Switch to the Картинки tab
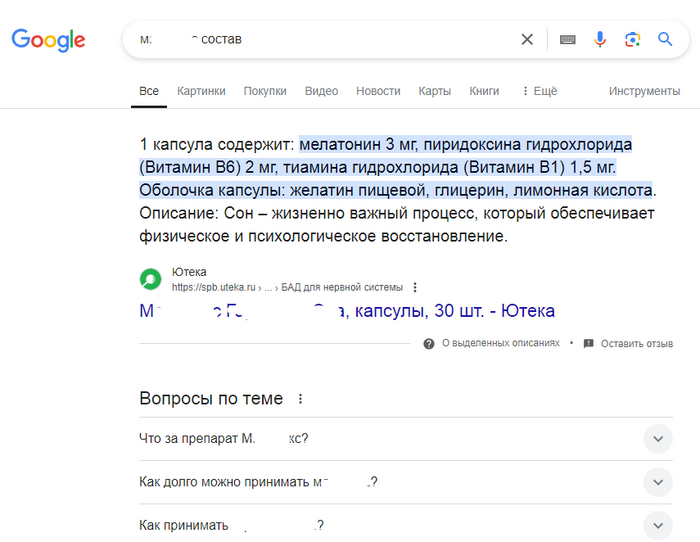This screenshot has height=542, width=700. coord(201,91)
